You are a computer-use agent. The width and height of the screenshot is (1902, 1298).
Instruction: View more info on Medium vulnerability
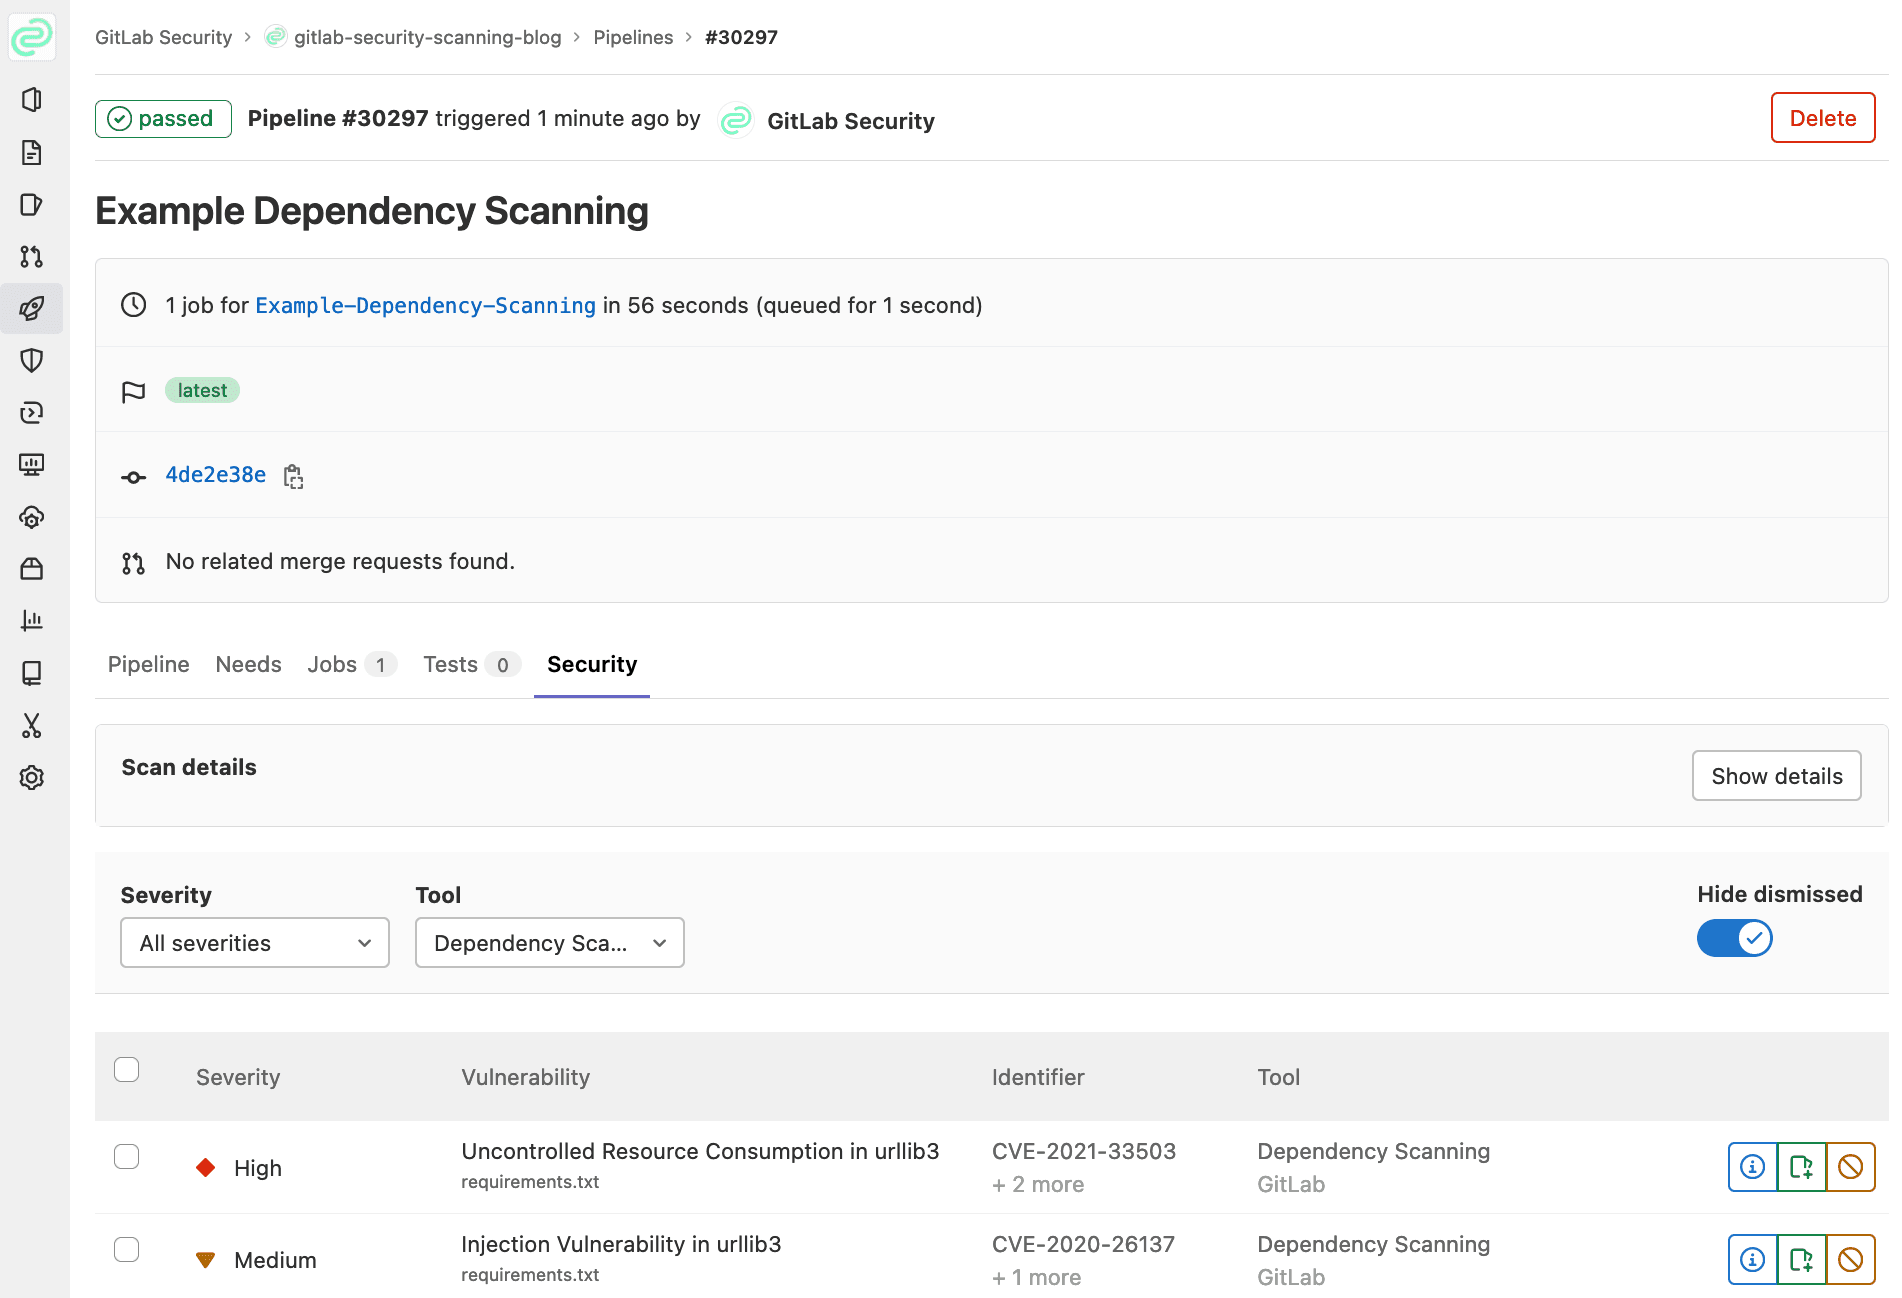click(x=1752, y=1260)
